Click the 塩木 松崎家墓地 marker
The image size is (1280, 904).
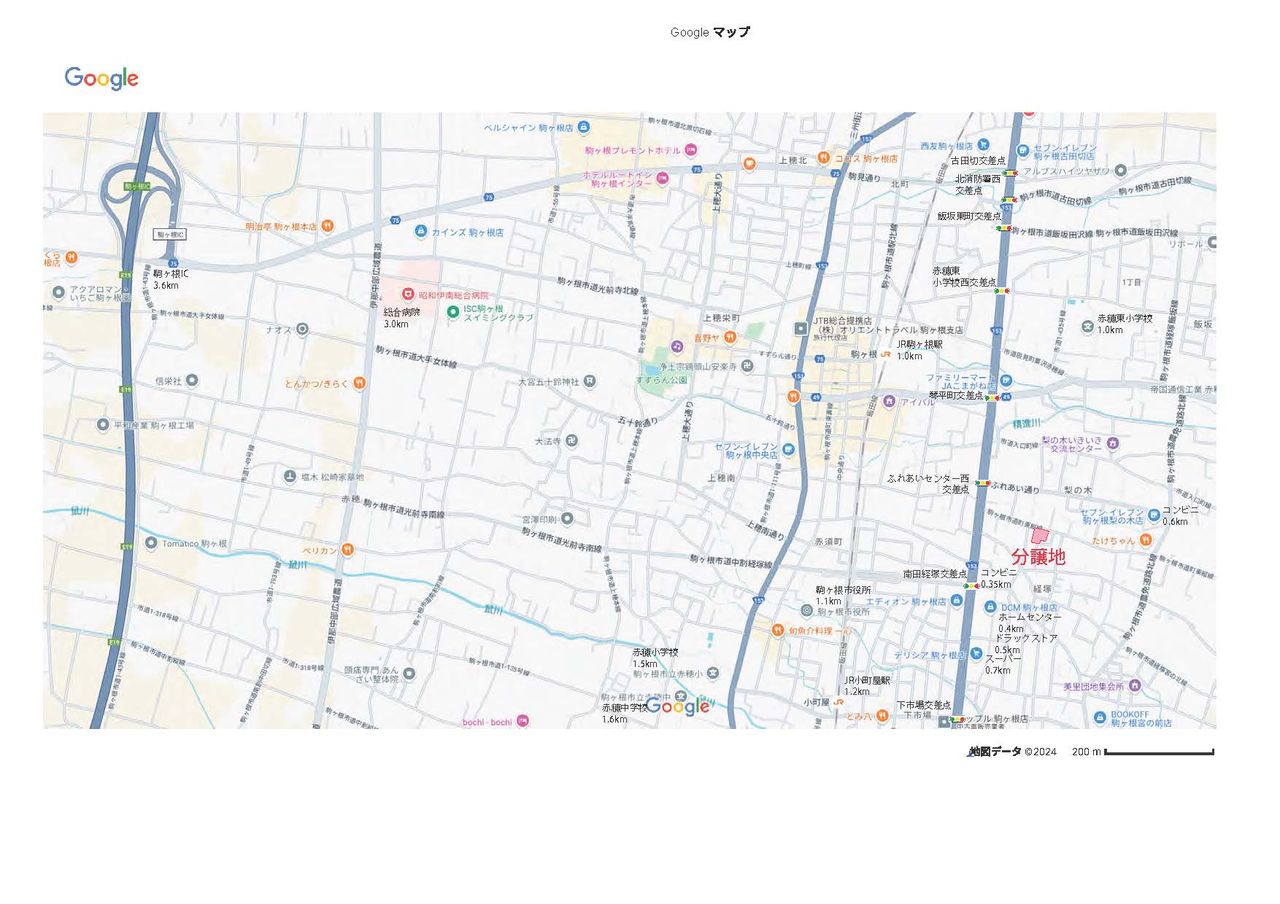point(290,477)
